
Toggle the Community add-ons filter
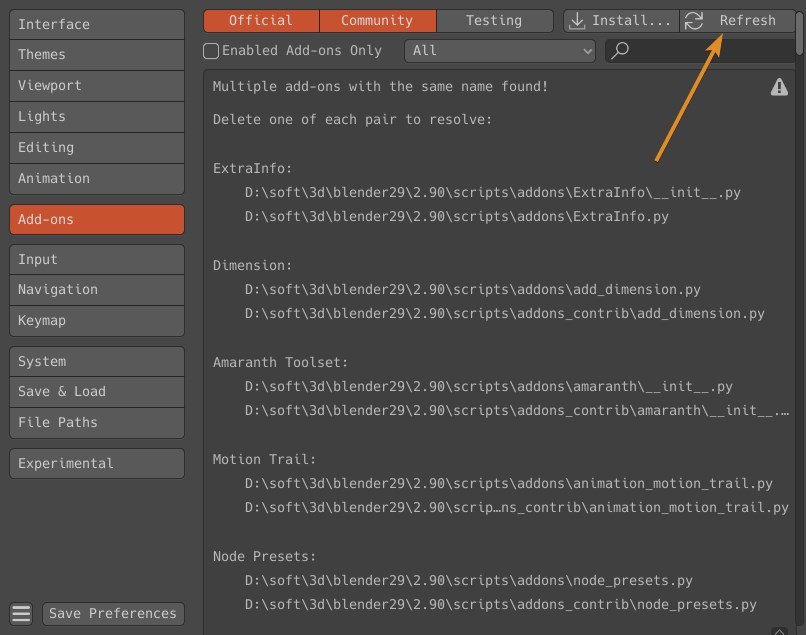coord(377,20)
